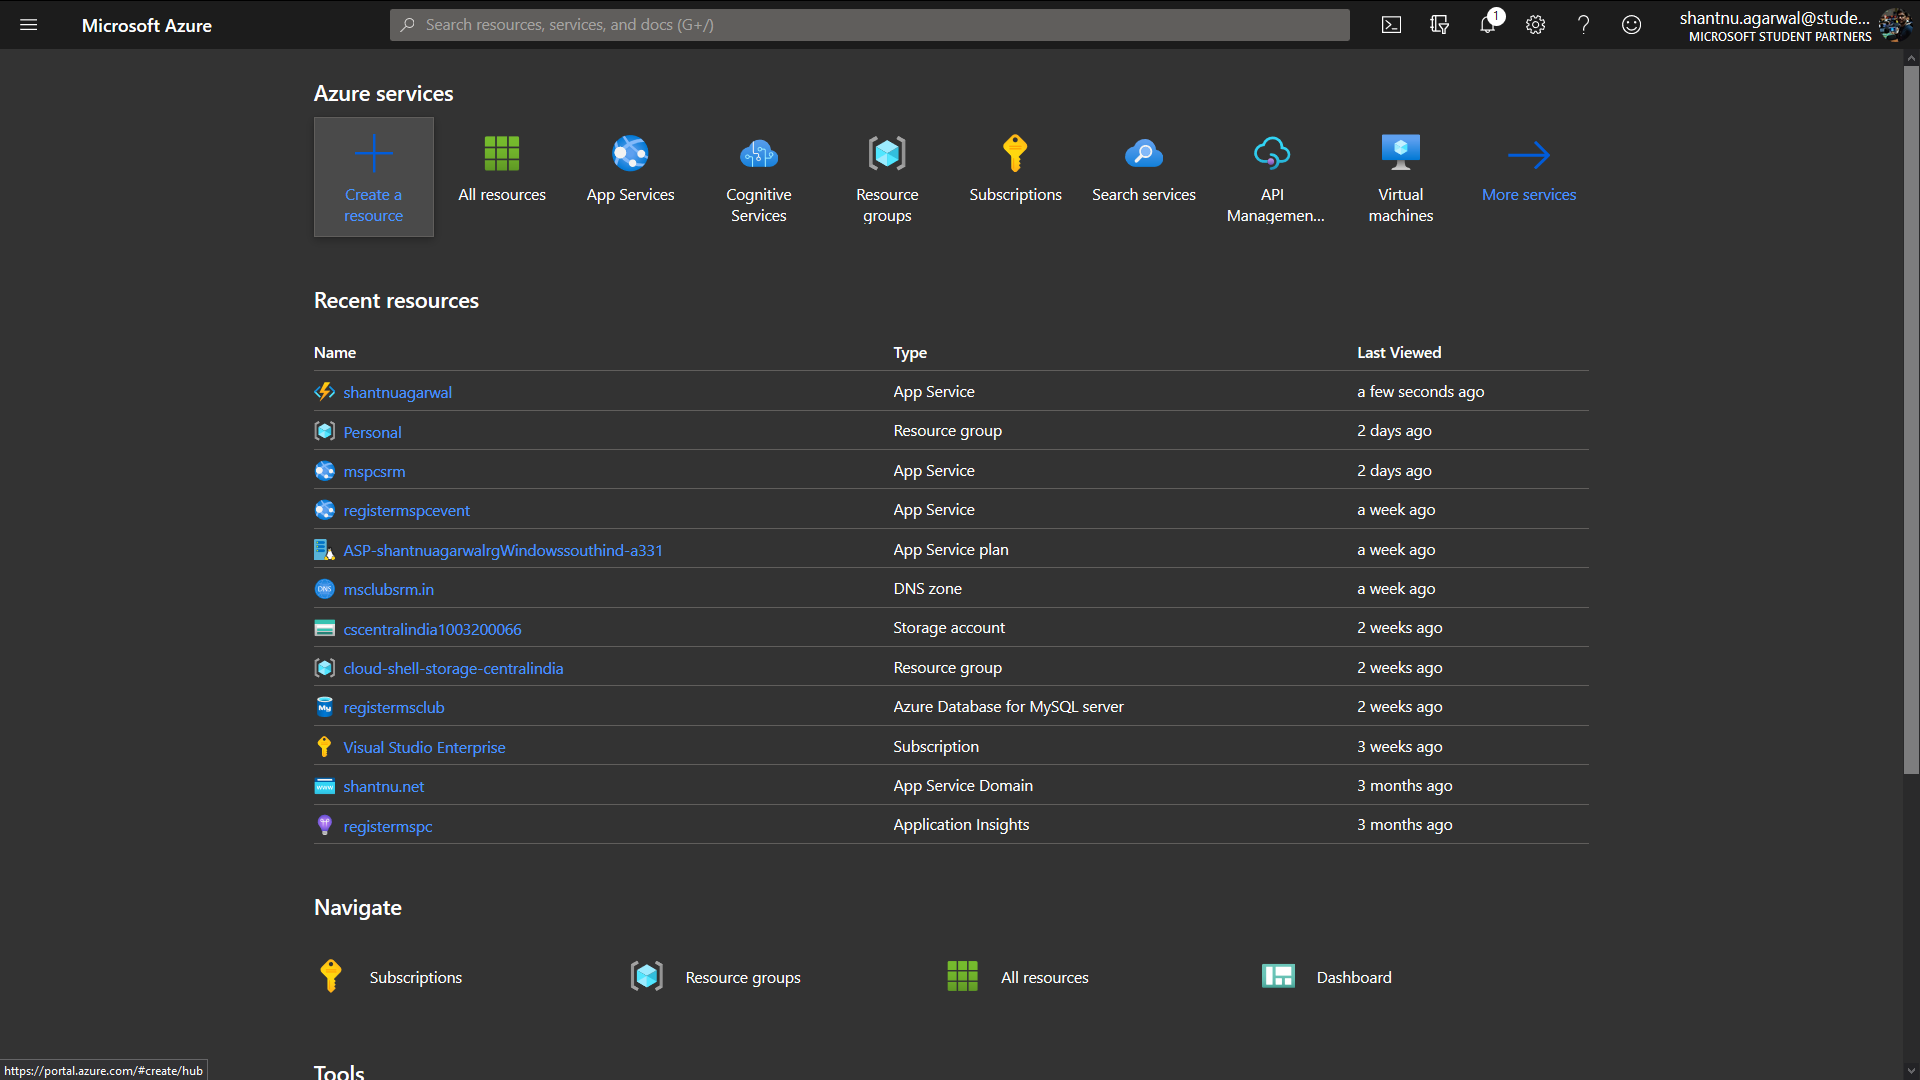Screen dimensions: 1920x1080
Task: Open Search services
Action: tap(1143, 170)
